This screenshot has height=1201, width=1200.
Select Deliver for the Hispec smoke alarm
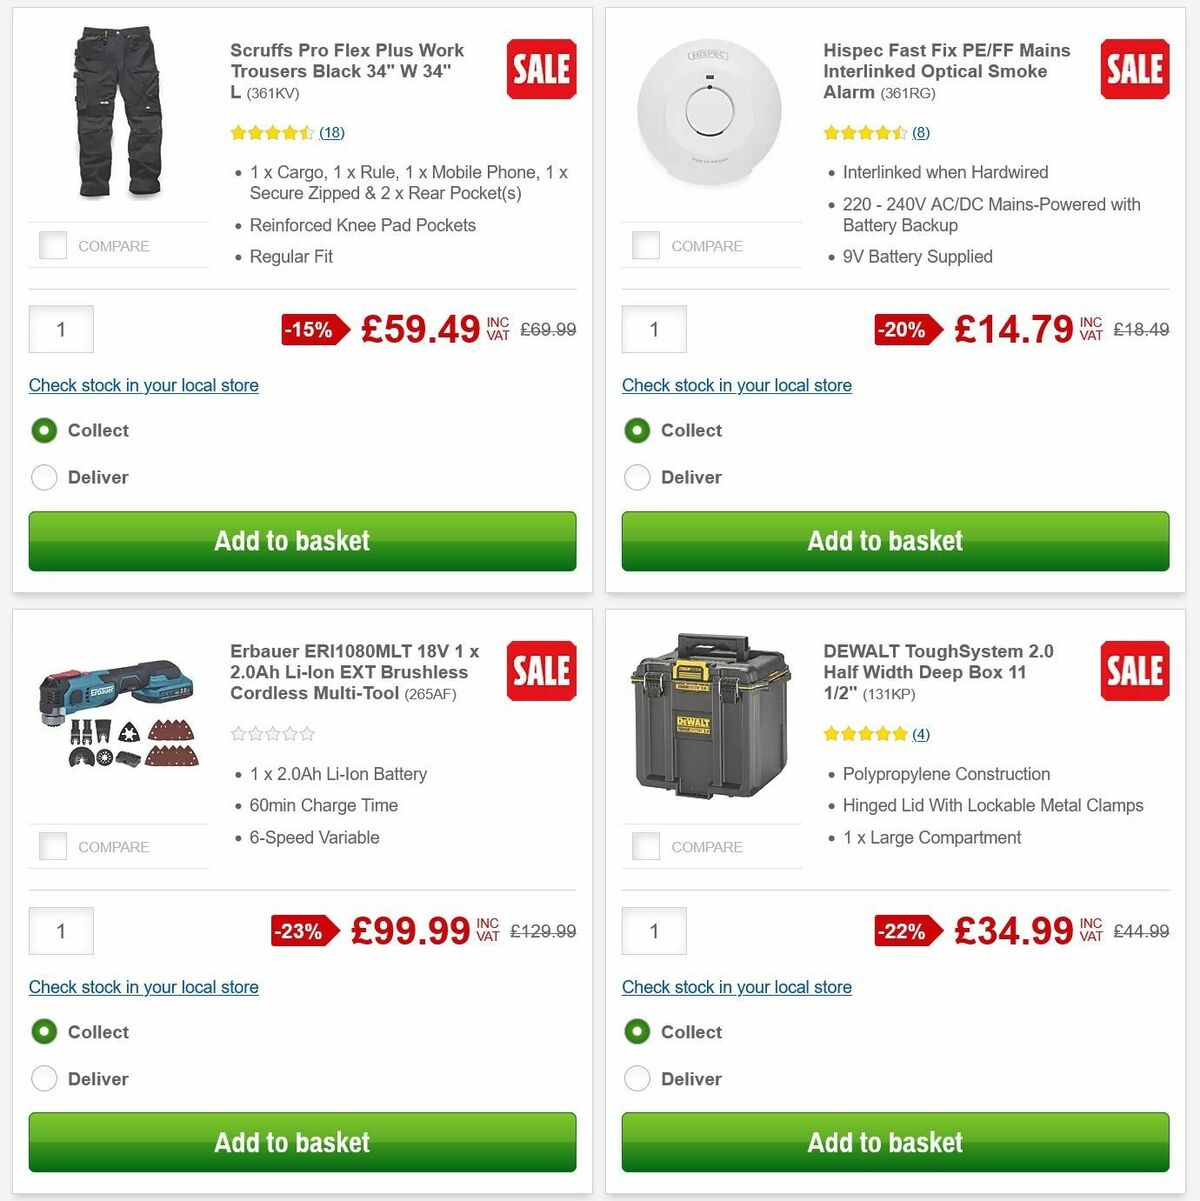click(x=637, y=477)
